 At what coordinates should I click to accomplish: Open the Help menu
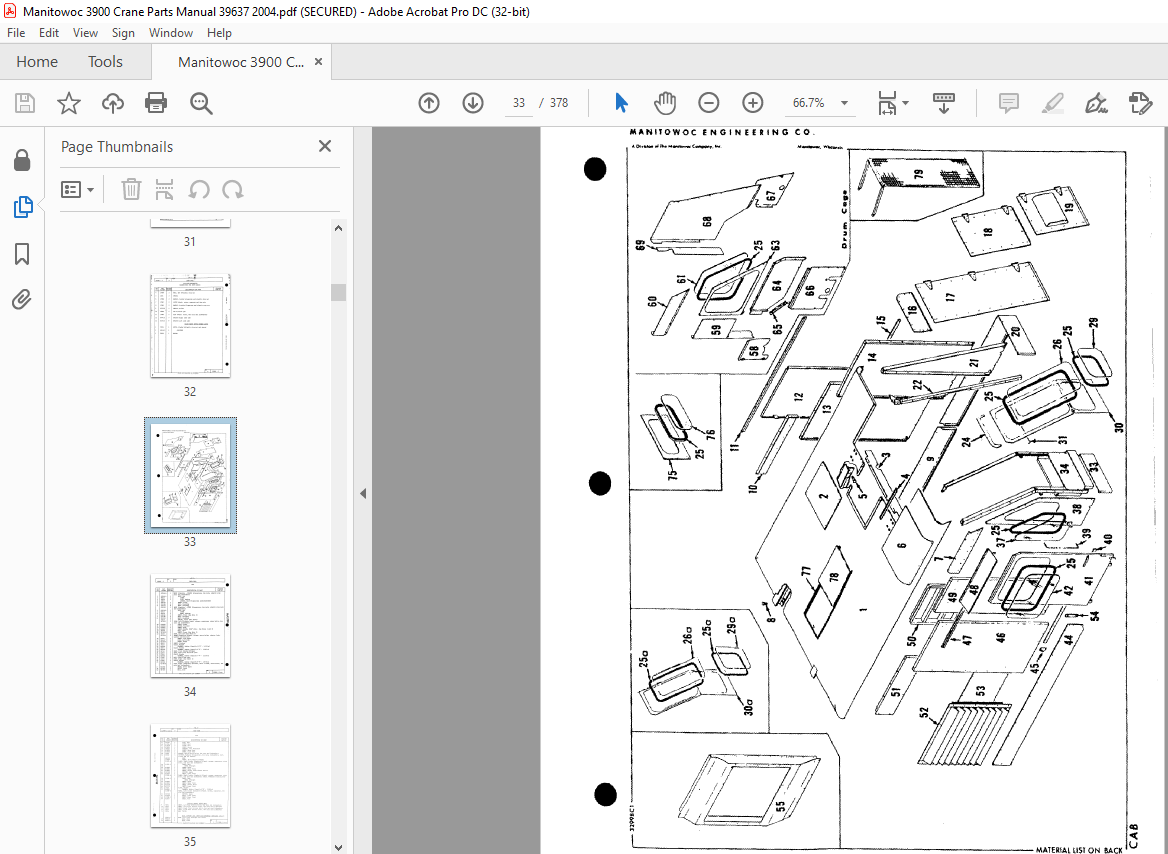click(x=219, y=33)
